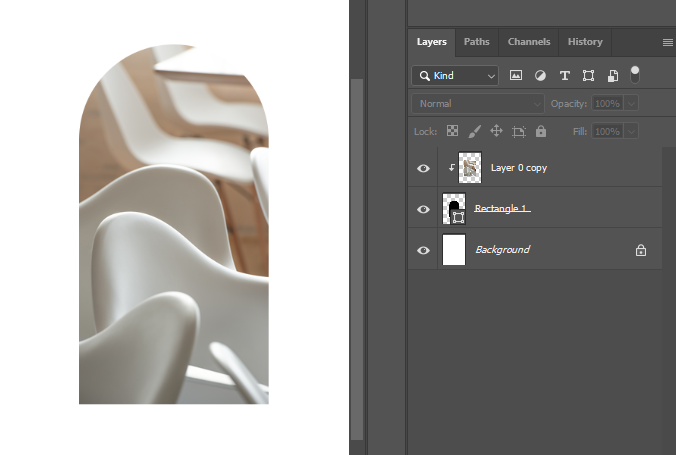
Task: Switch to the Paths tab
Action: point(476,42)
